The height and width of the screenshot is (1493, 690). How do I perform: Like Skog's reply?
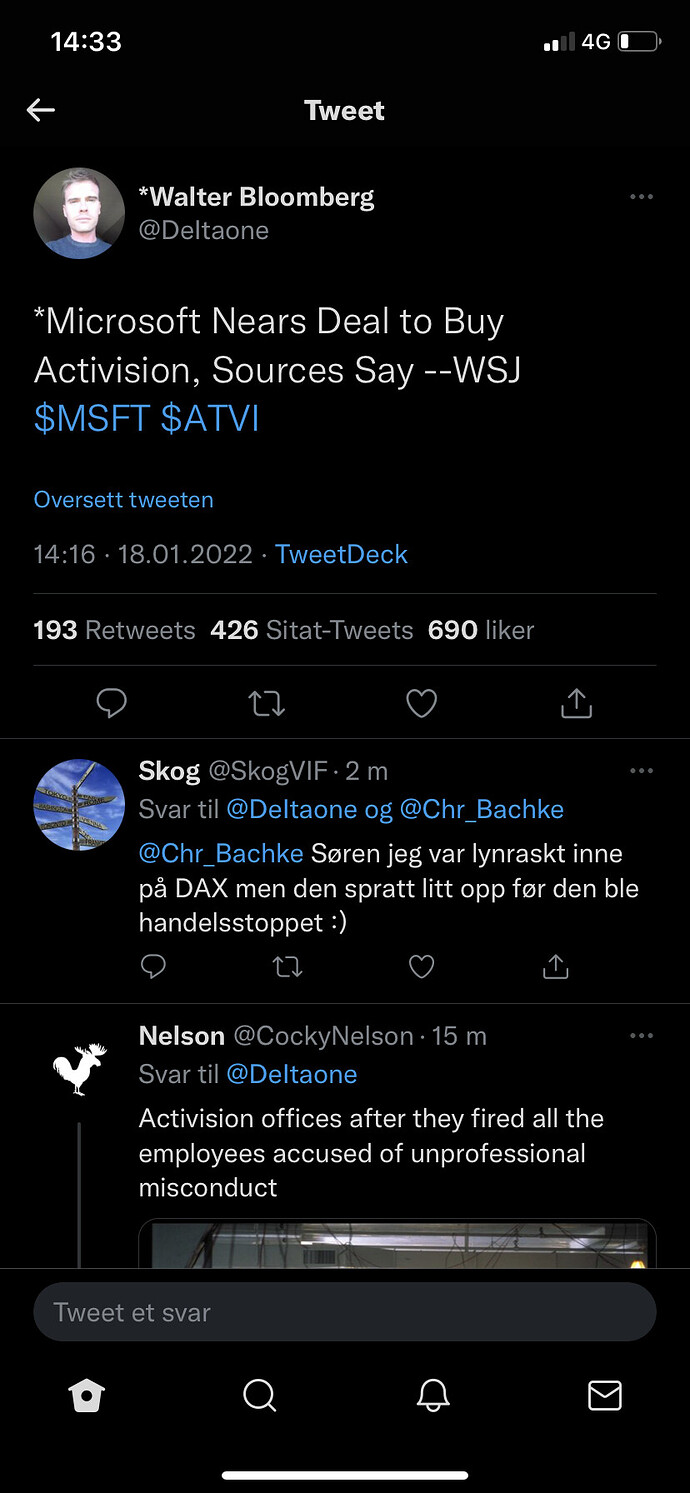coord(421,966)
